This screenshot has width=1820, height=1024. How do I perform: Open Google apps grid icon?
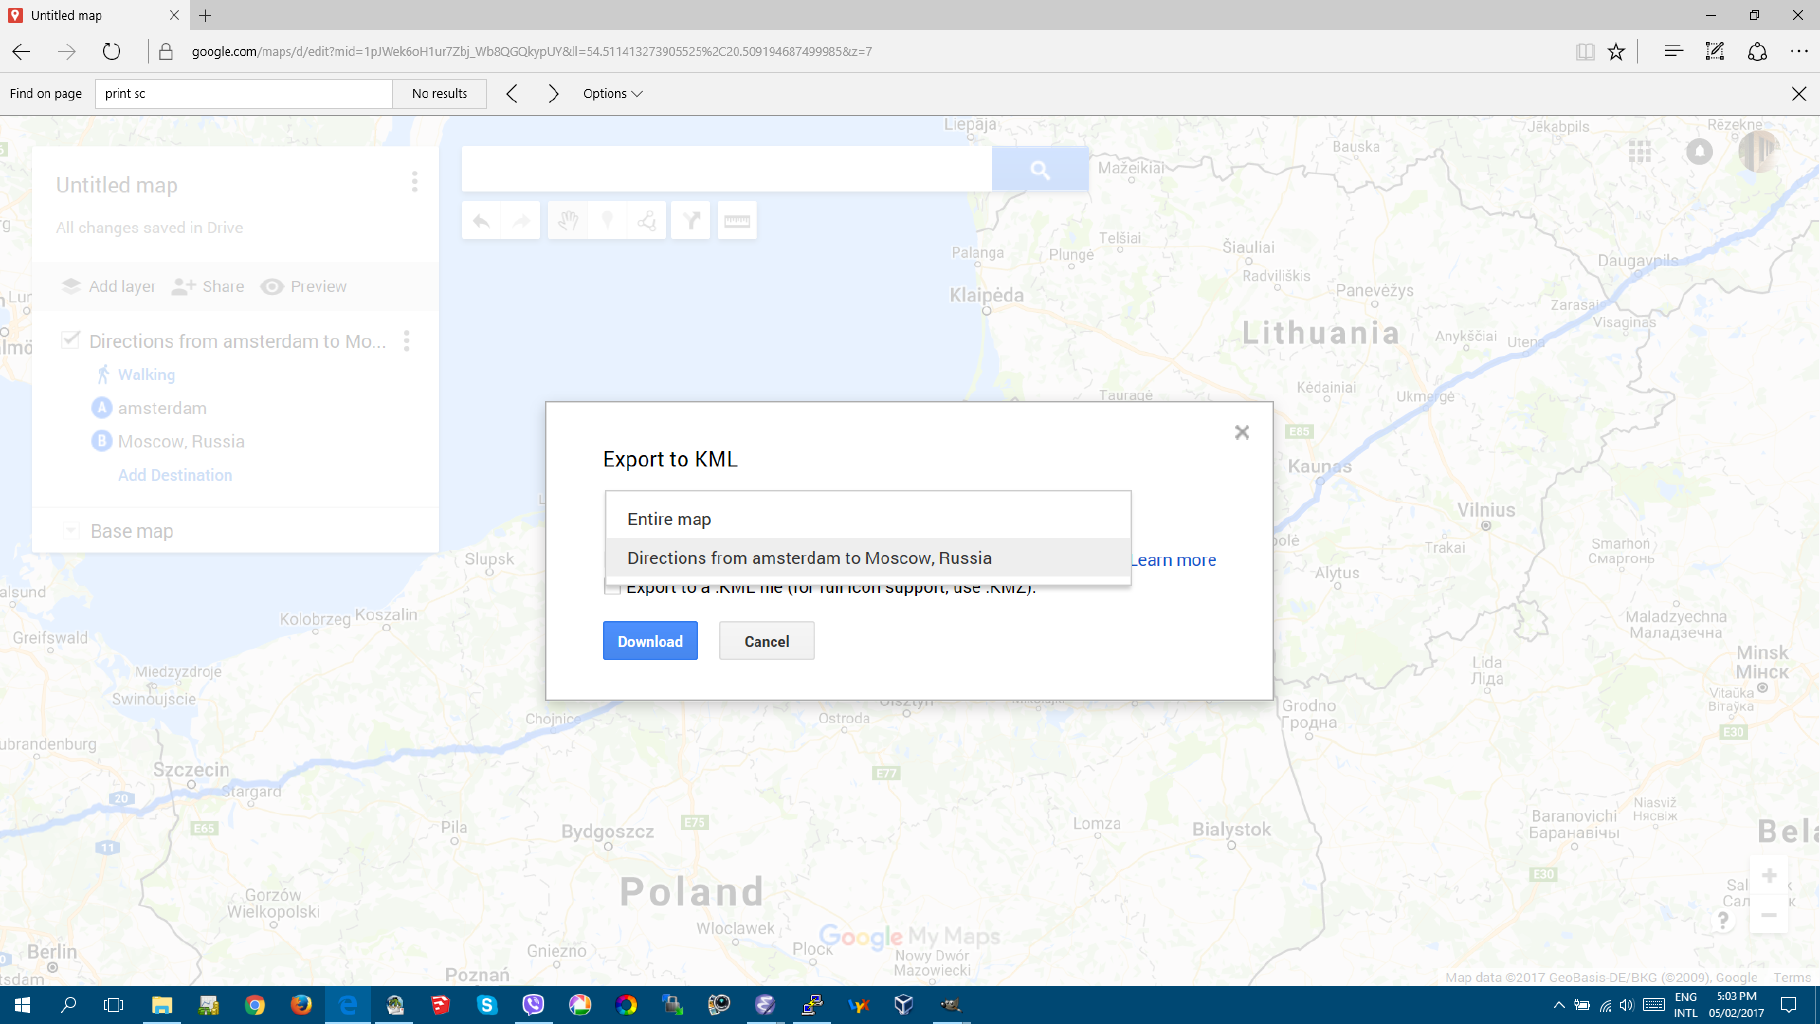click(x=1639, y=152)
